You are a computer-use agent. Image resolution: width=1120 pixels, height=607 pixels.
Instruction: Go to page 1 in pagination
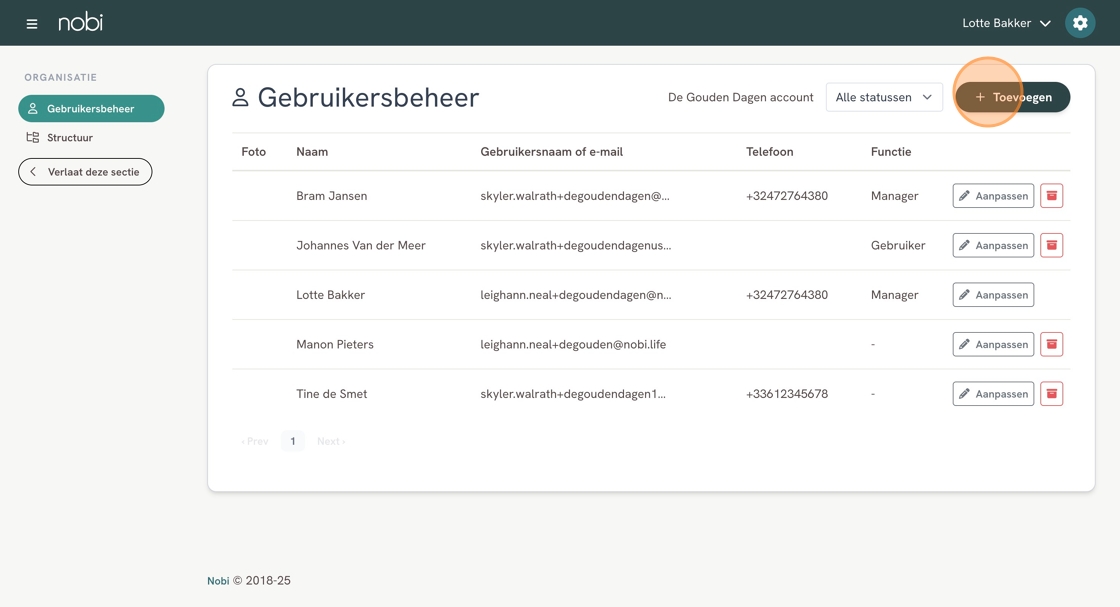point(293,441)
